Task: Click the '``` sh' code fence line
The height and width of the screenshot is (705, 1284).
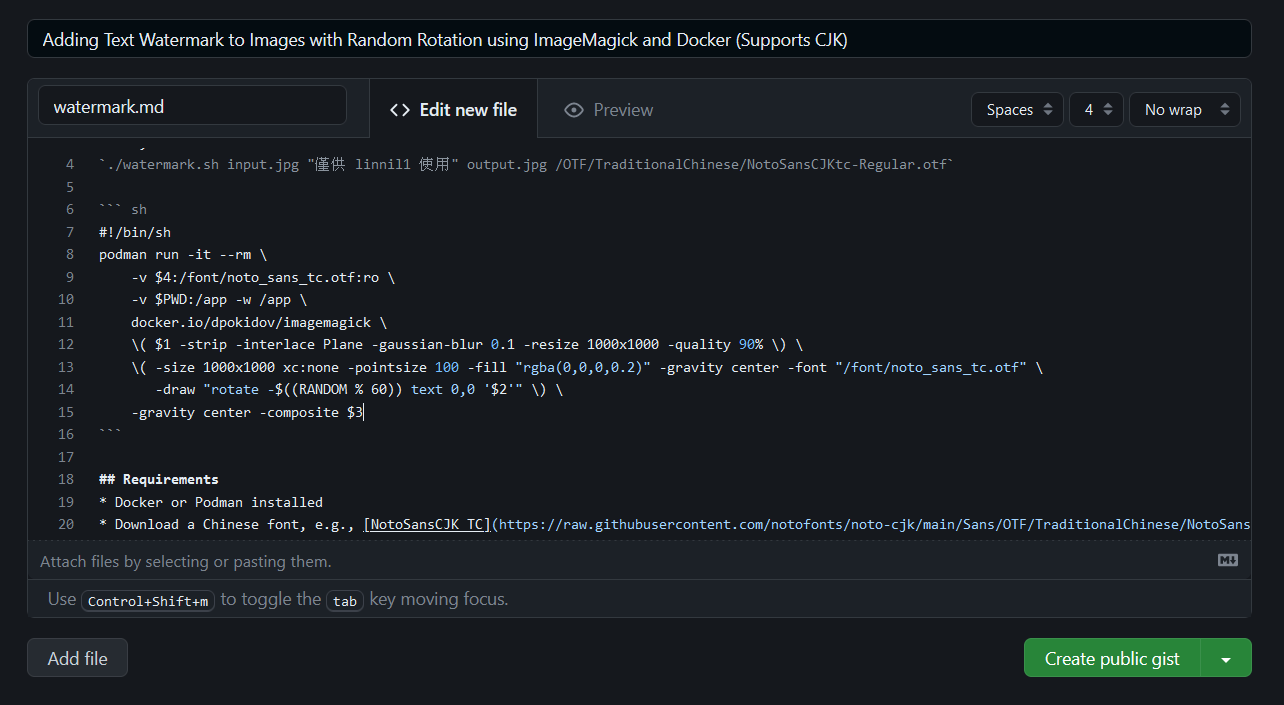Action: click(x=123, y=209)
